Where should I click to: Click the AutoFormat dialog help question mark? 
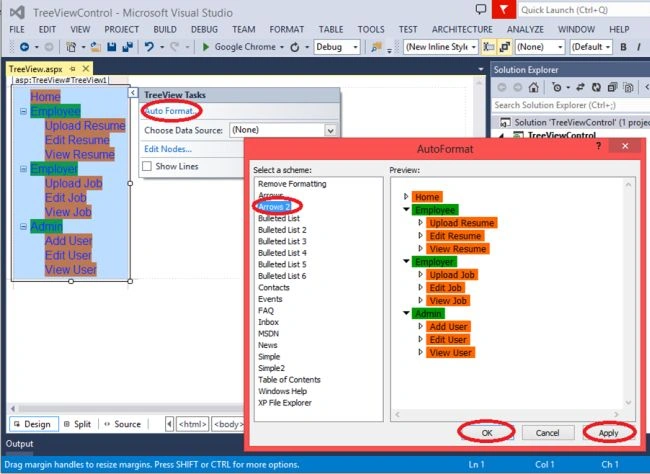(598, 146)
